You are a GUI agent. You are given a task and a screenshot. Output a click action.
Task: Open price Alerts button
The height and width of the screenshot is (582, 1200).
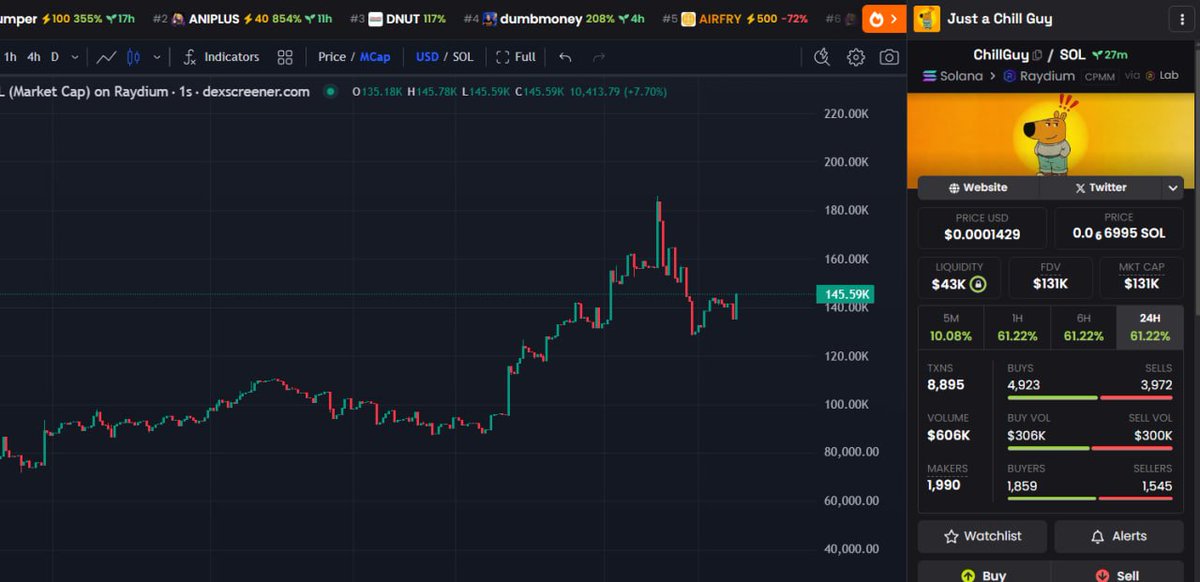tap(1119, 536)
